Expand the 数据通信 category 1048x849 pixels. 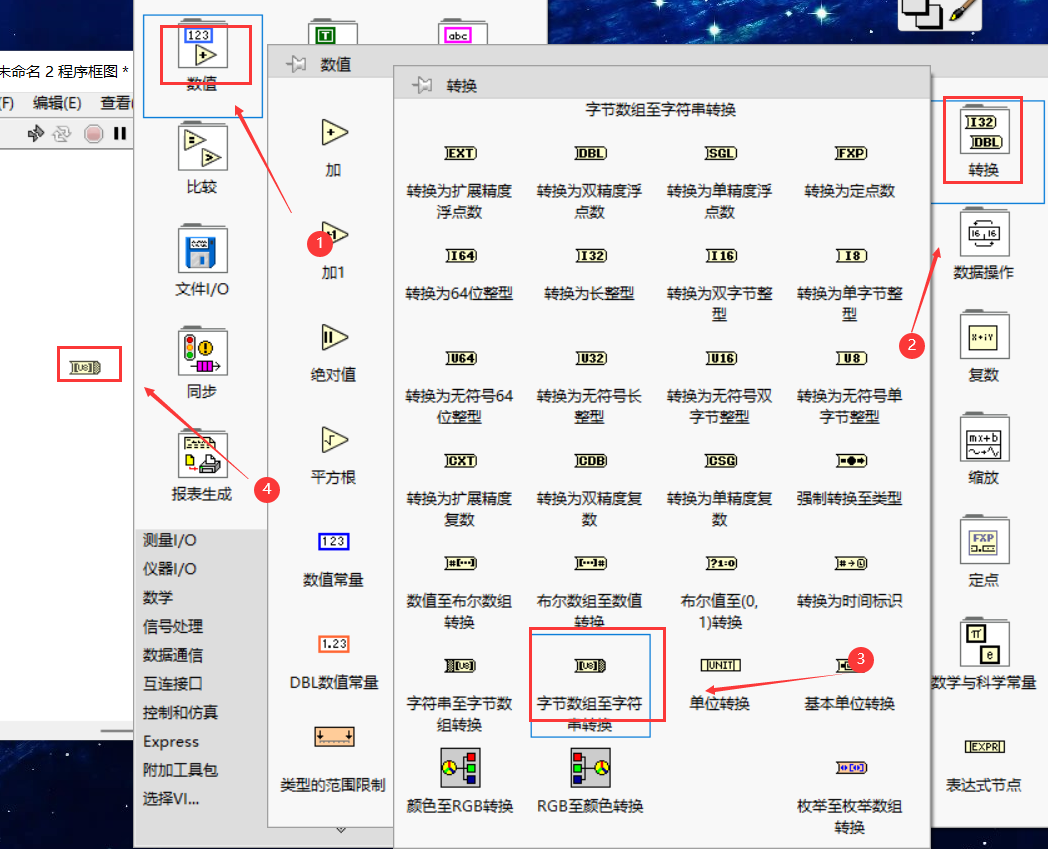(172, 655)
